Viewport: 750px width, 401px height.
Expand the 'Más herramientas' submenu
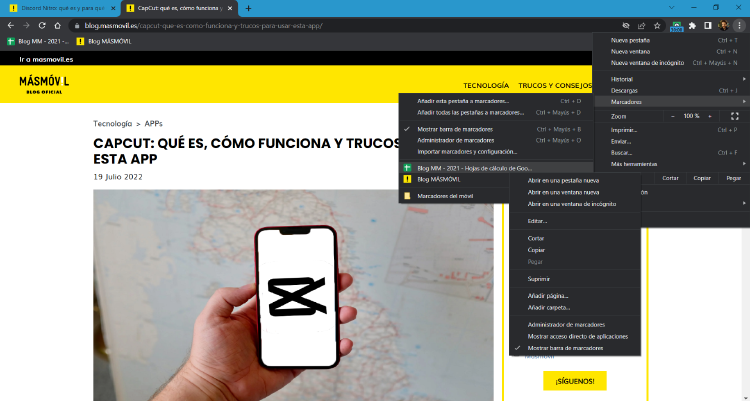coord(634,163)
